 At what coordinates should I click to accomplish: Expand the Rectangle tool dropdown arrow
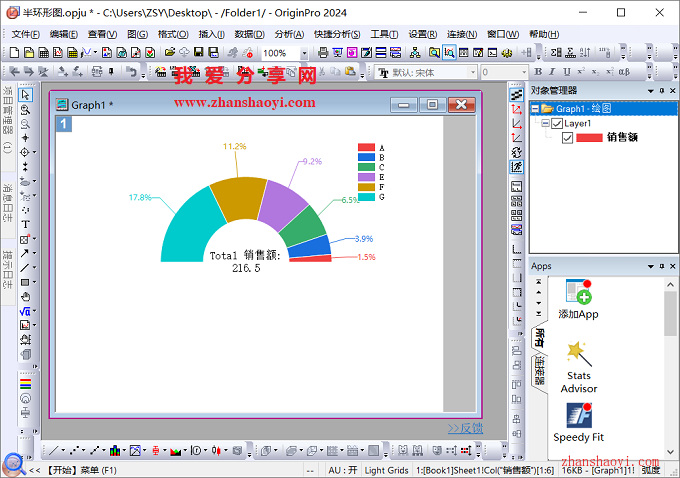pyautogui.click(x=34, y=282)
